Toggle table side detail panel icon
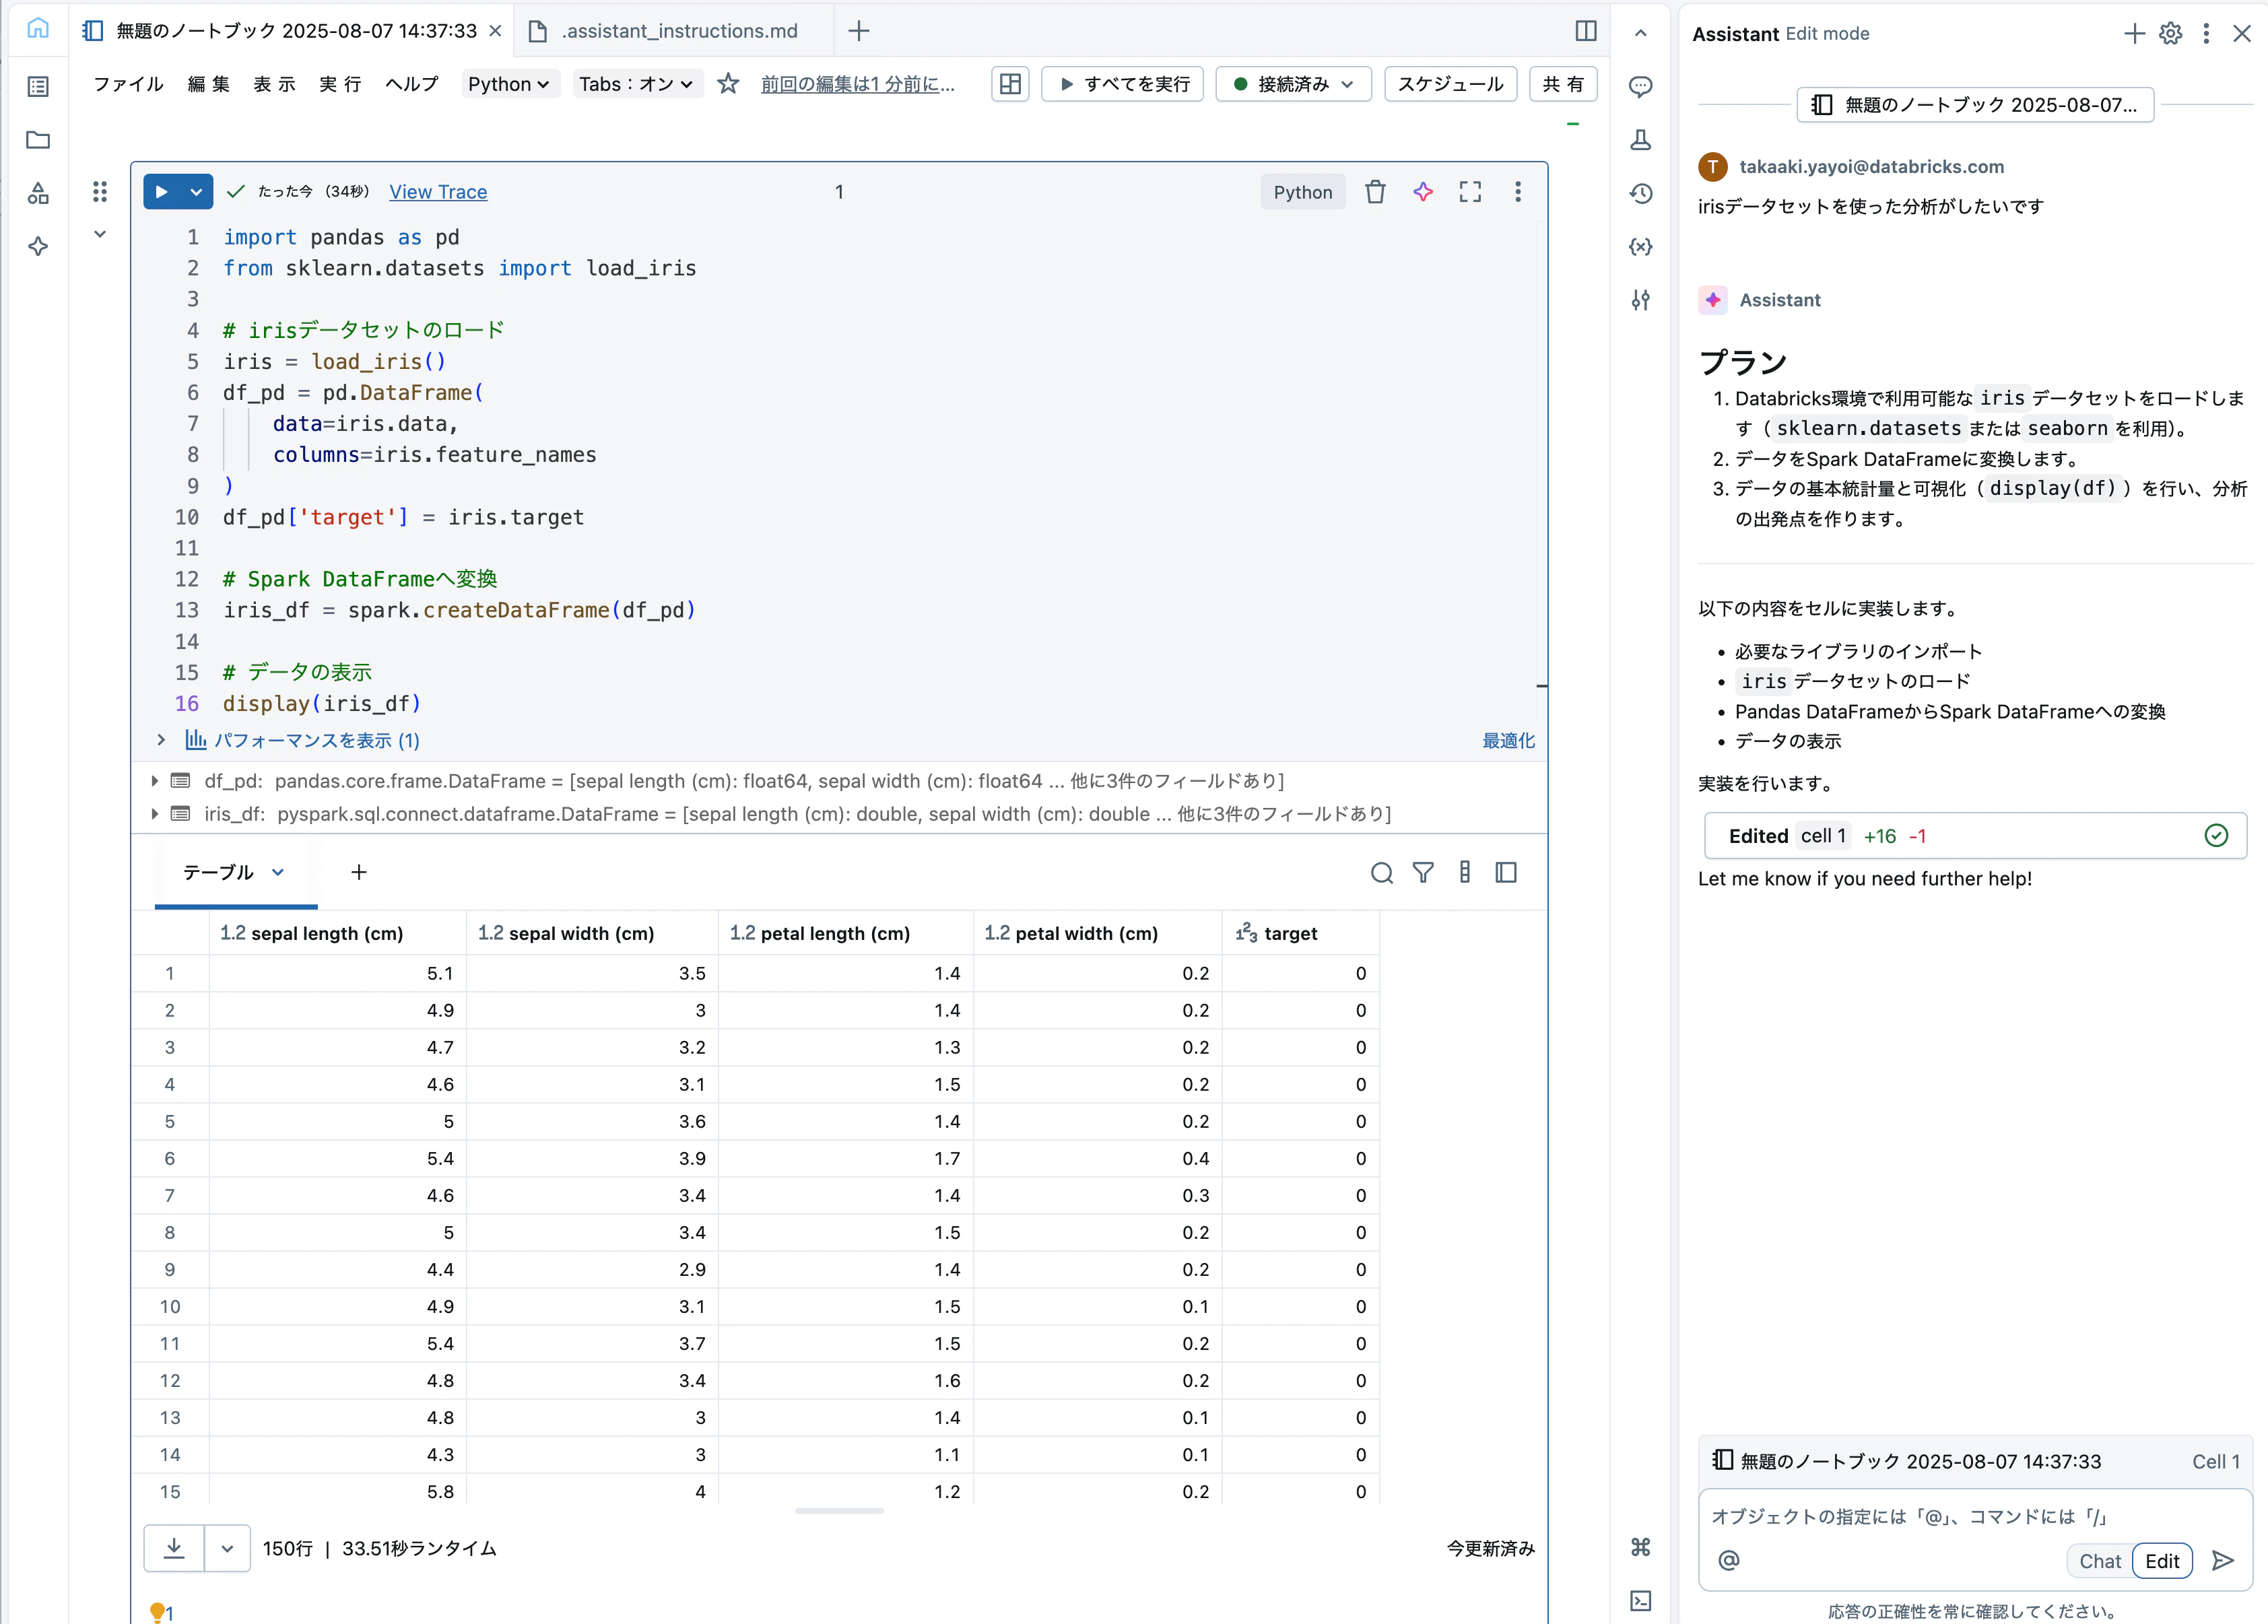Viewport: 2268px width, 1624px height. pos(1506,873)
